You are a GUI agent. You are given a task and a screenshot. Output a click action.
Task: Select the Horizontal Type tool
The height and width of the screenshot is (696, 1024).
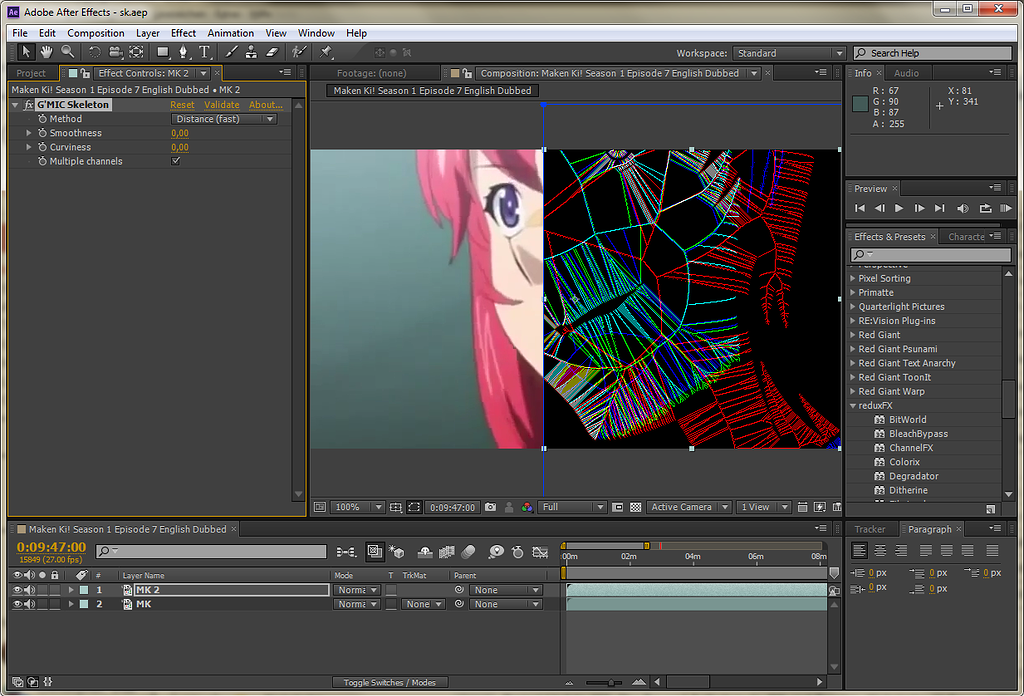coord(204,52)
